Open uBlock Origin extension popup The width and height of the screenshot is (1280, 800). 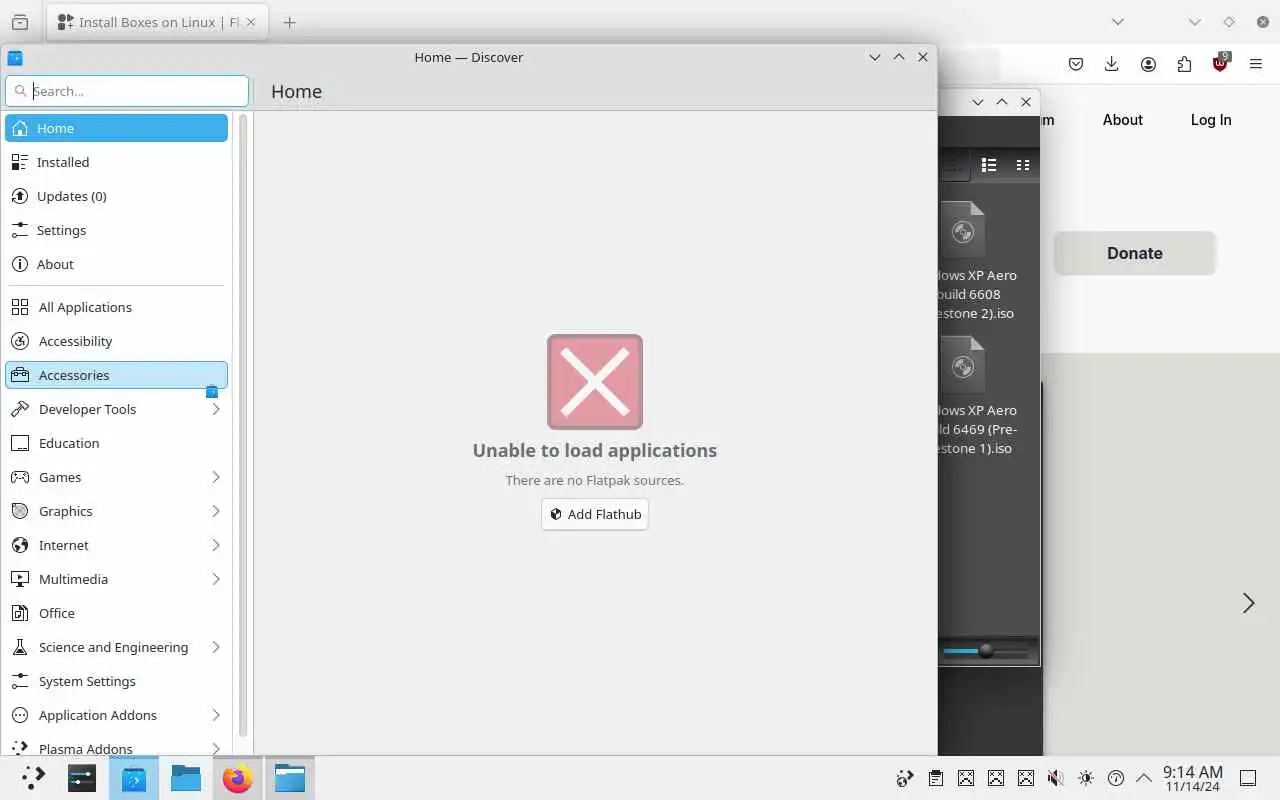click(1220, 63)
